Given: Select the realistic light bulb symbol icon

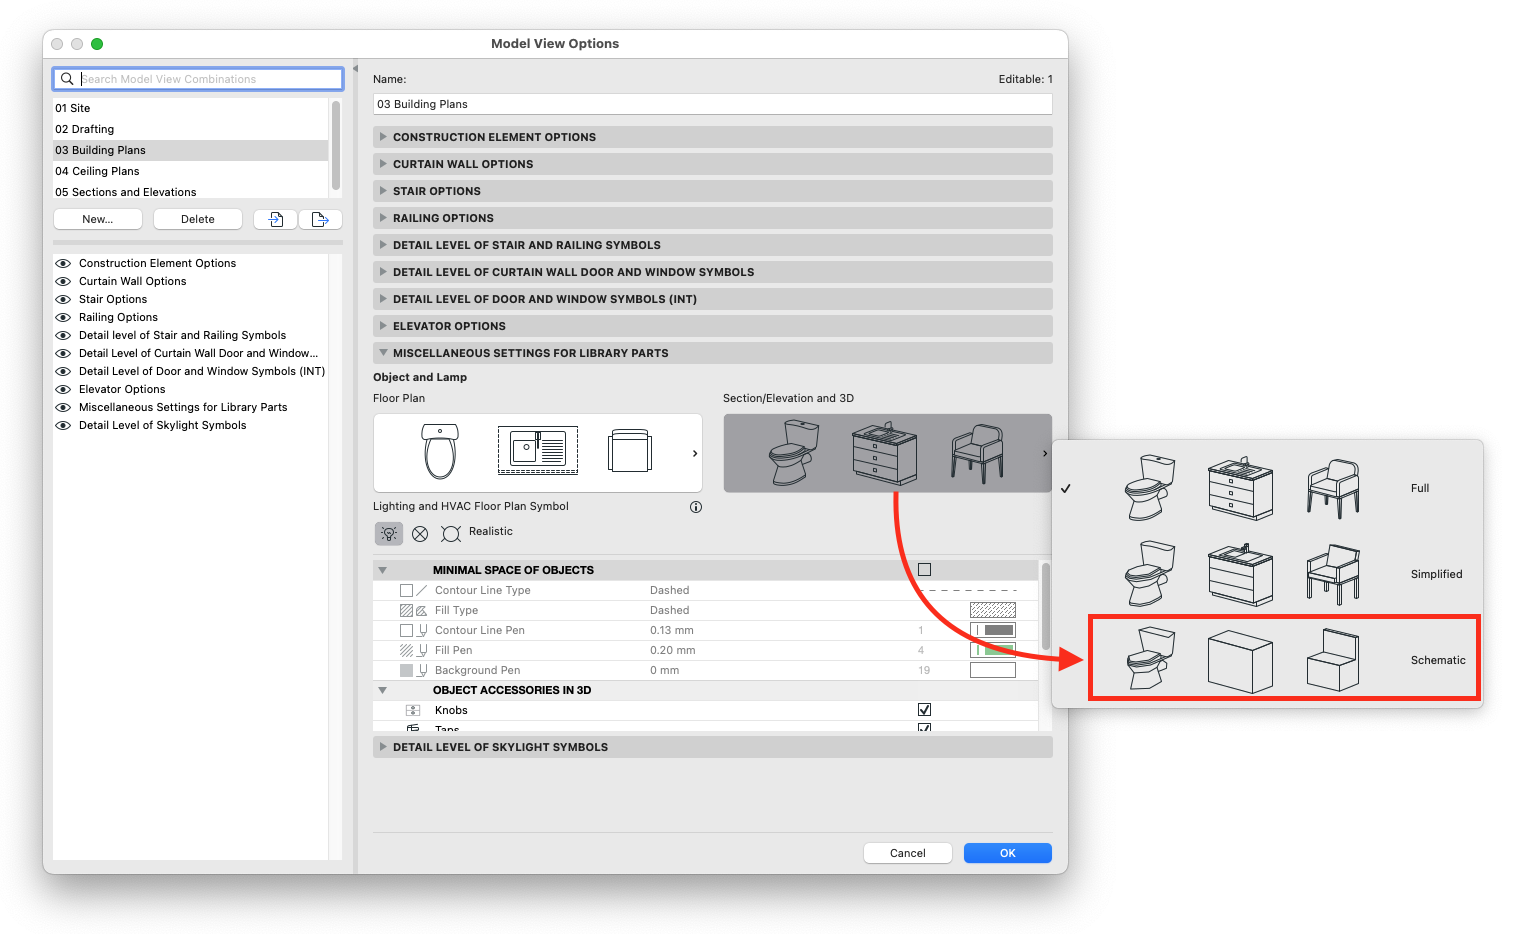Looking at the screenshot, I should (389, 534).
